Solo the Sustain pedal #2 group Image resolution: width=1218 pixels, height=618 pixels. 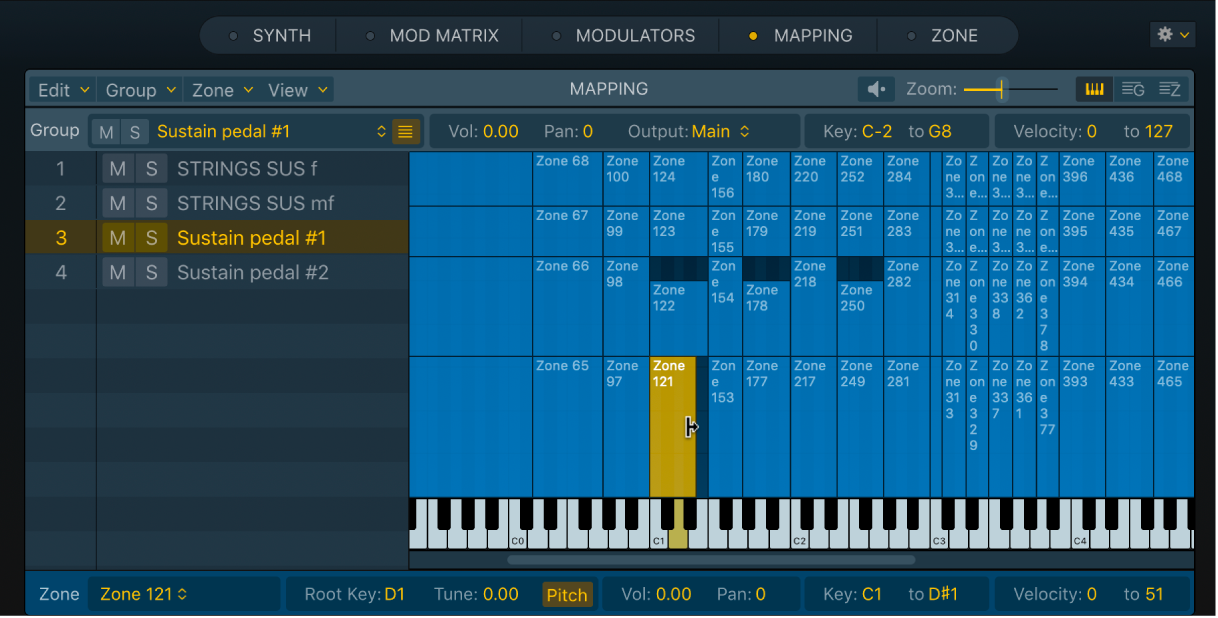[x=151, y=272]
